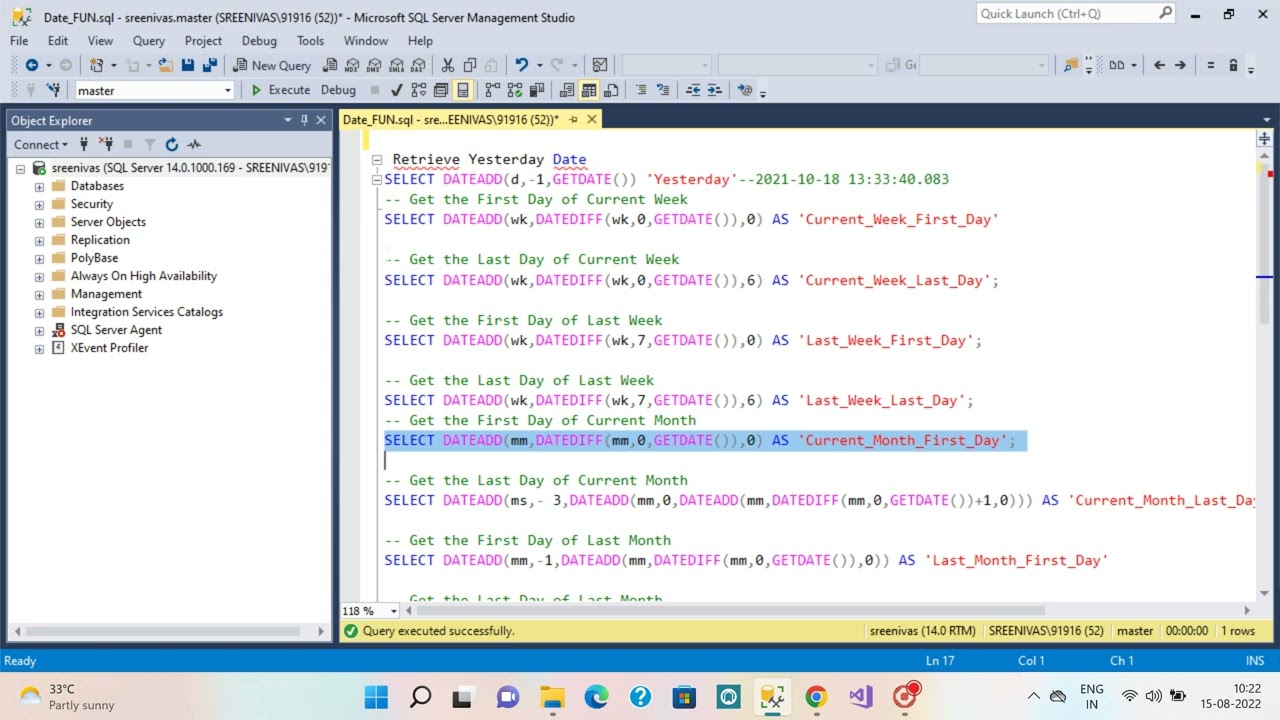Select Results to File mode

coord(611,90)
